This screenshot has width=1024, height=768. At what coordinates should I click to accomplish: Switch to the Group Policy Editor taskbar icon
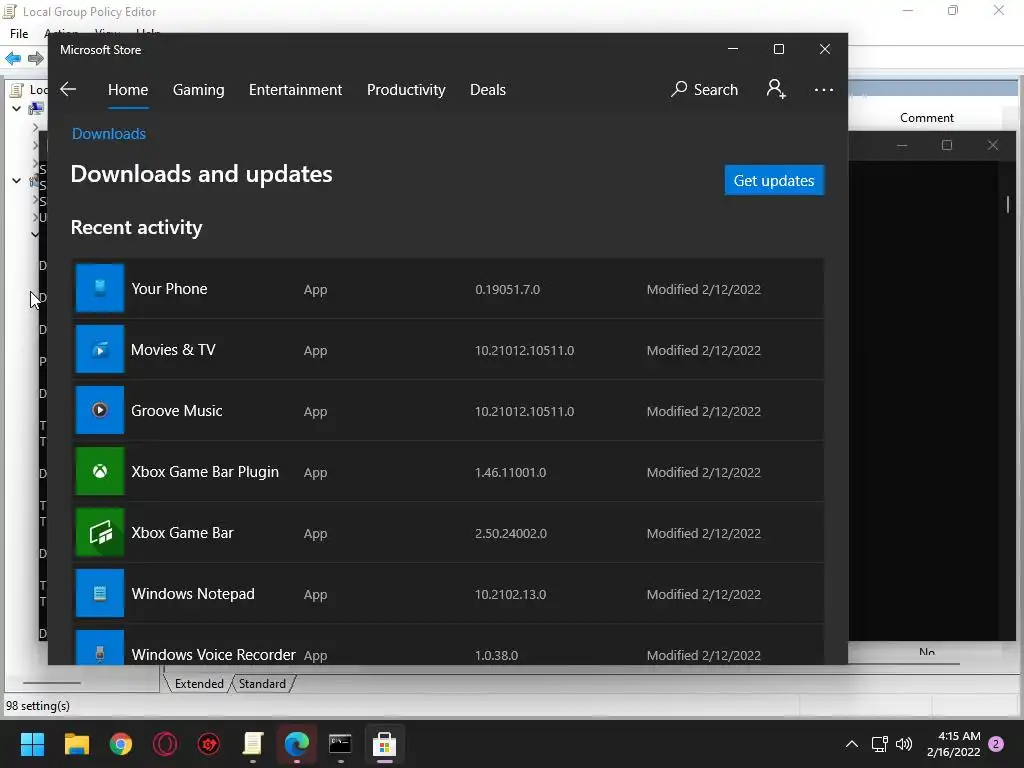click(253, 744)
